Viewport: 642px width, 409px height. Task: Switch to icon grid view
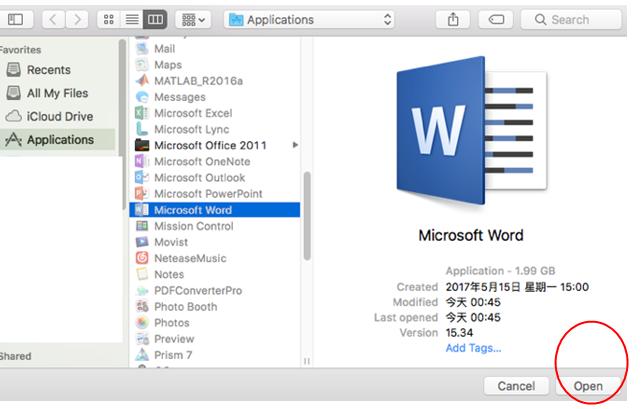pyautogui.click(x=109, y=19)
